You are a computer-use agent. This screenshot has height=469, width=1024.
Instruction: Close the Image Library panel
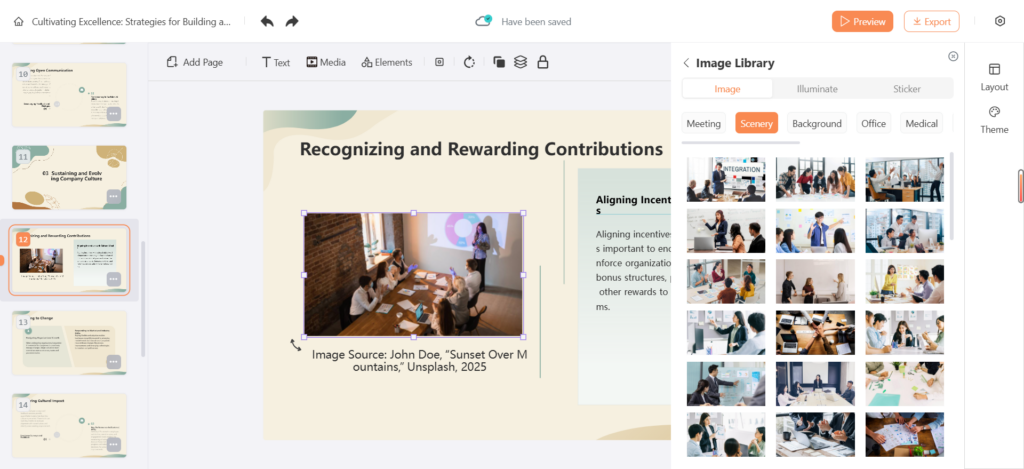[x=953, y=56]
